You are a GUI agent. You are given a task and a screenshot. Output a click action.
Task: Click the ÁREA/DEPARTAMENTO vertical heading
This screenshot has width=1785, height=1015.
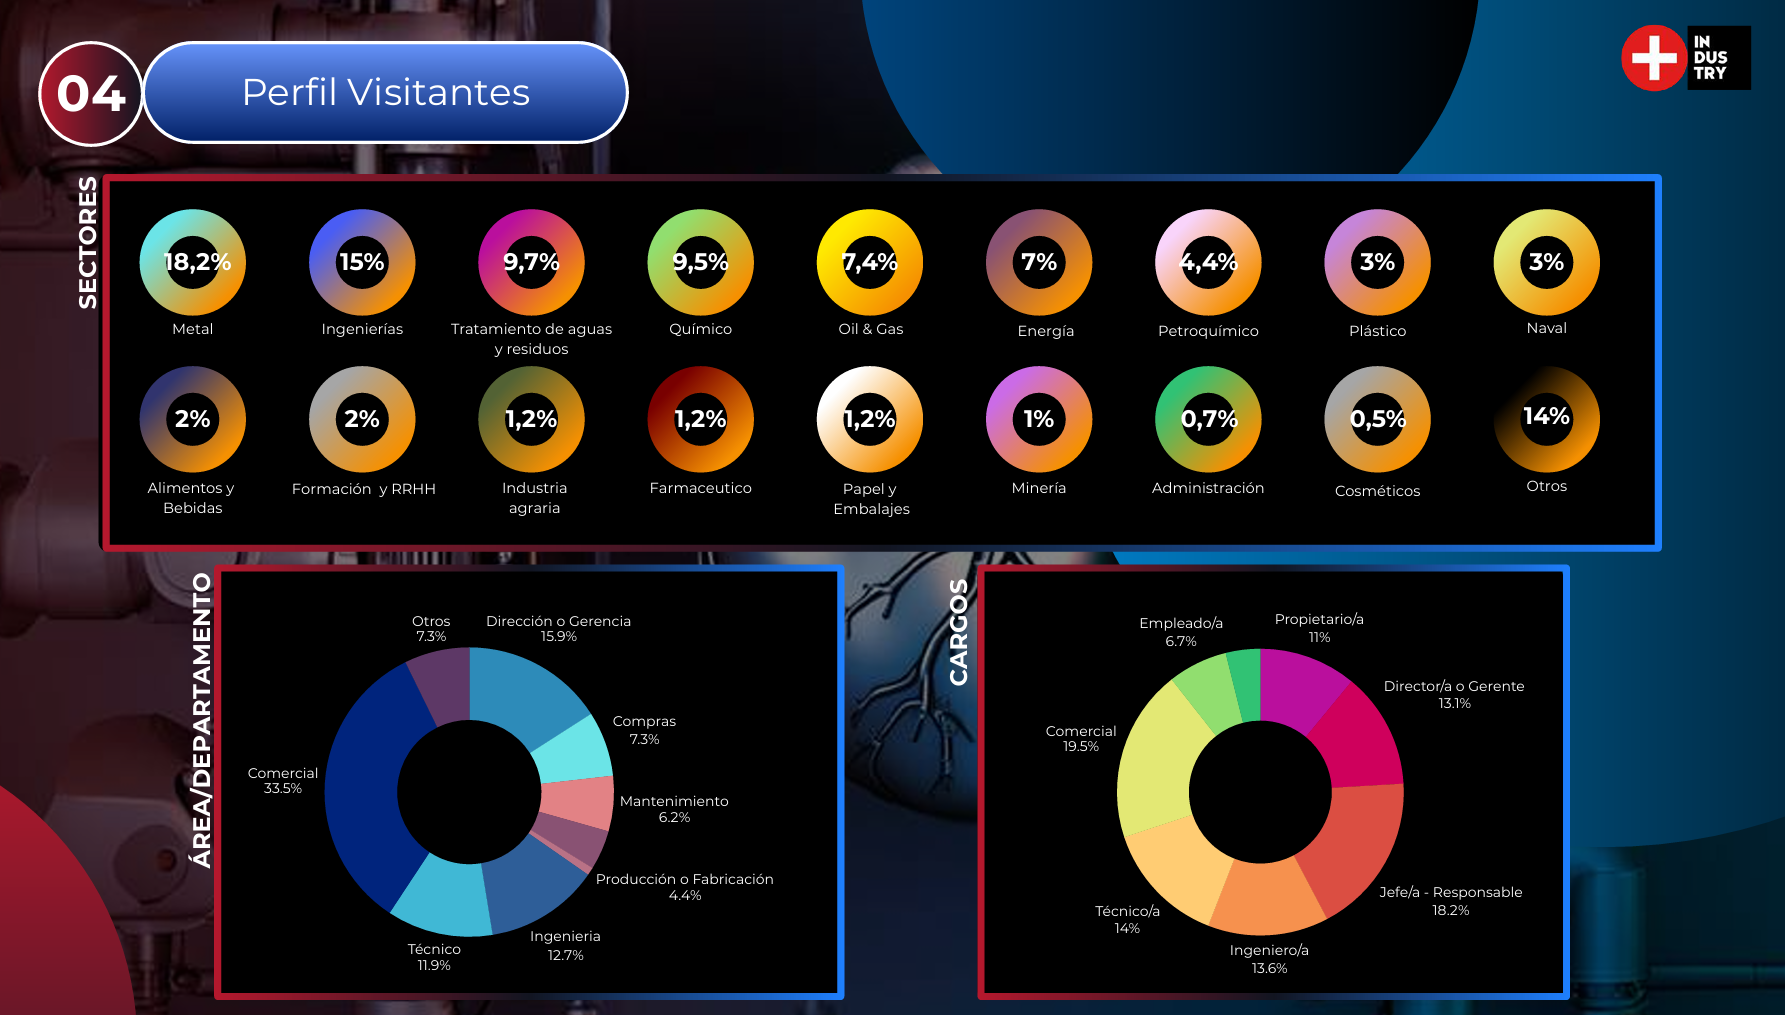(x=202, y=720)
